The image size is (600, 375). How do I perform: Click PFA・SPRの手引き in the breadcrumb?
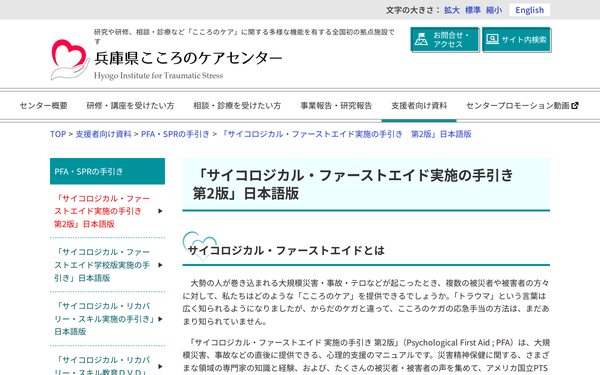click(x=175, y=134)
